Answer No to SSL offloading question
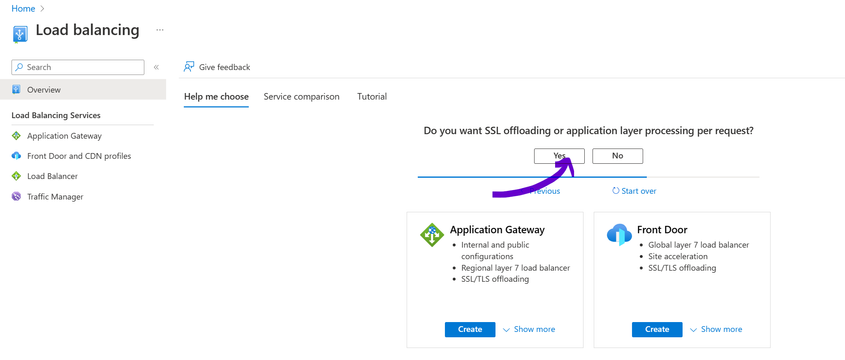 click(618, 156)
